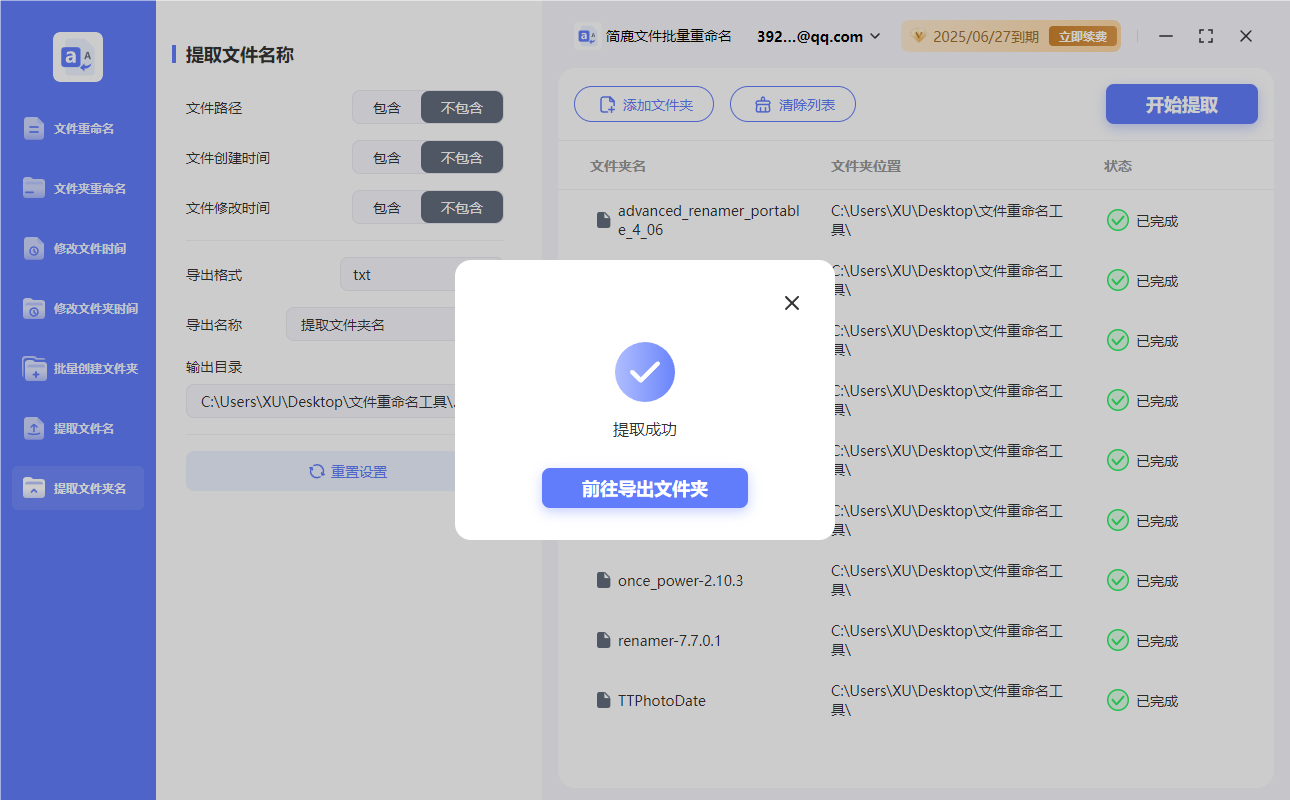The image size is (1290, 800).
Task: Set 文件创建时间 to 包含
Action: (x=387, y=157)
